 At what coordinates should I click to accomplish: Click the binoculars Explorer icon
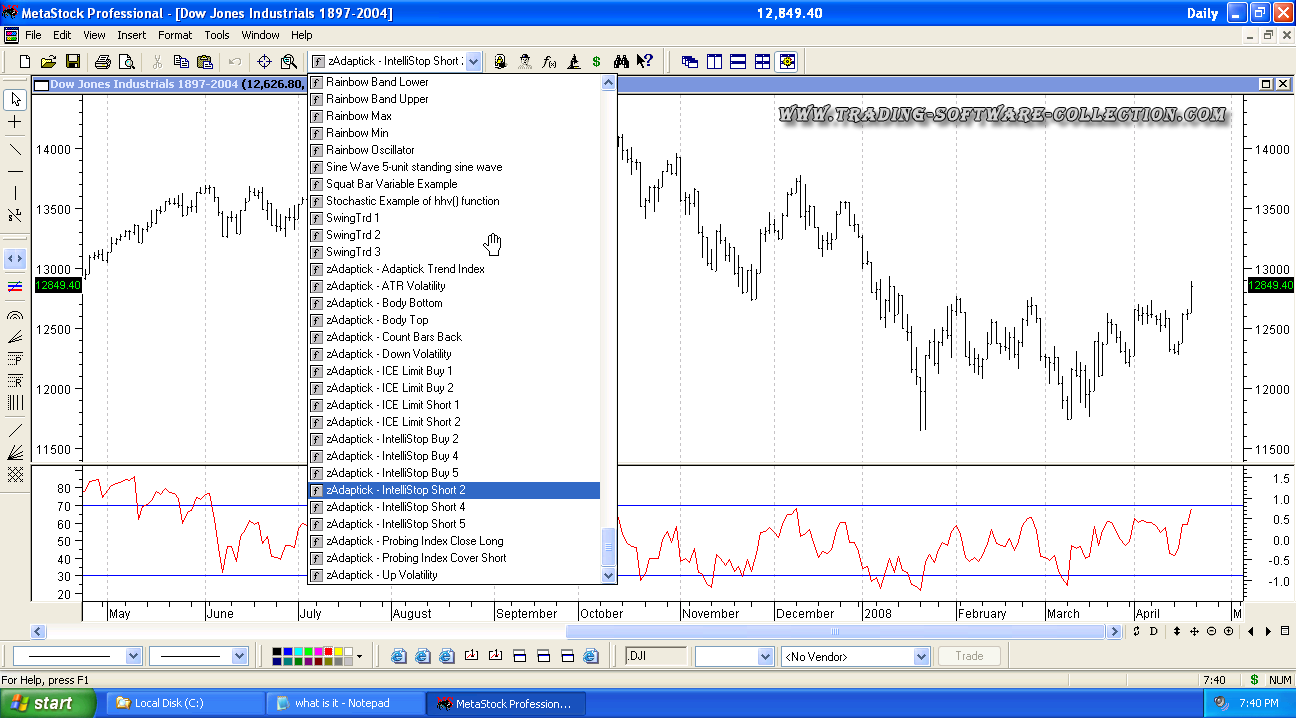pos(621,62)
